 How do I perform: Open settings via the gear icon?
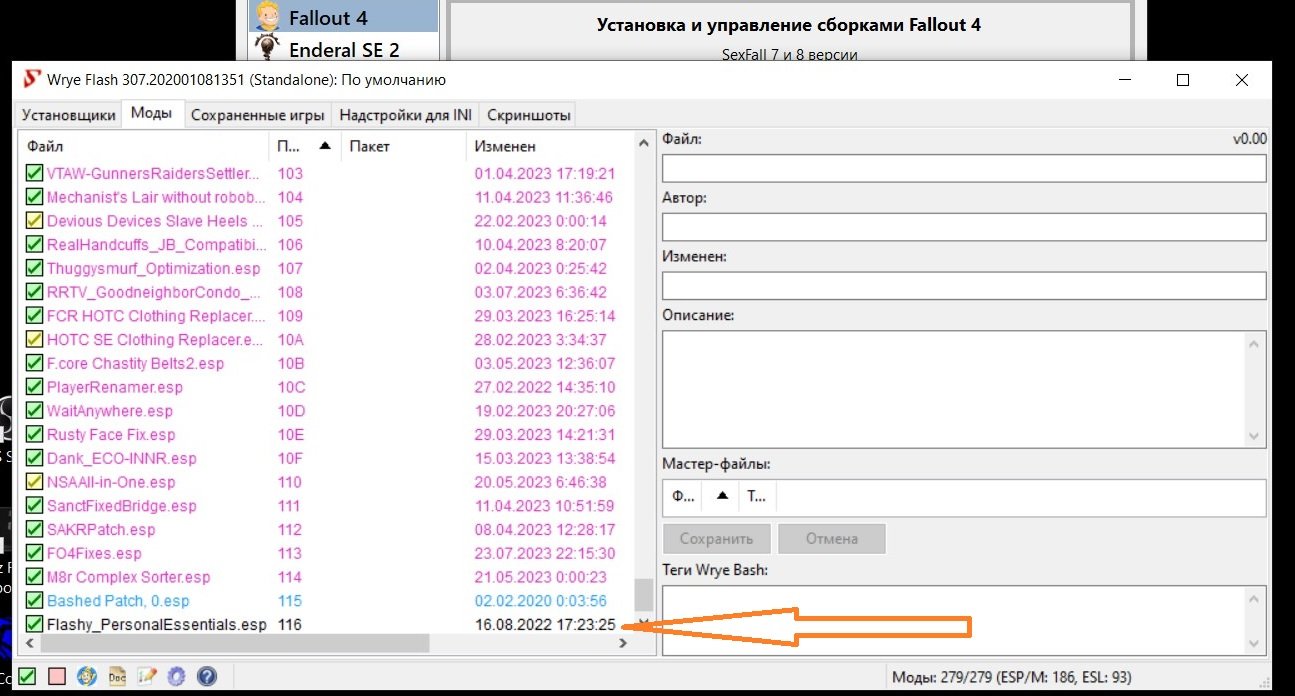pyautogui.click(x=177, y=677)
